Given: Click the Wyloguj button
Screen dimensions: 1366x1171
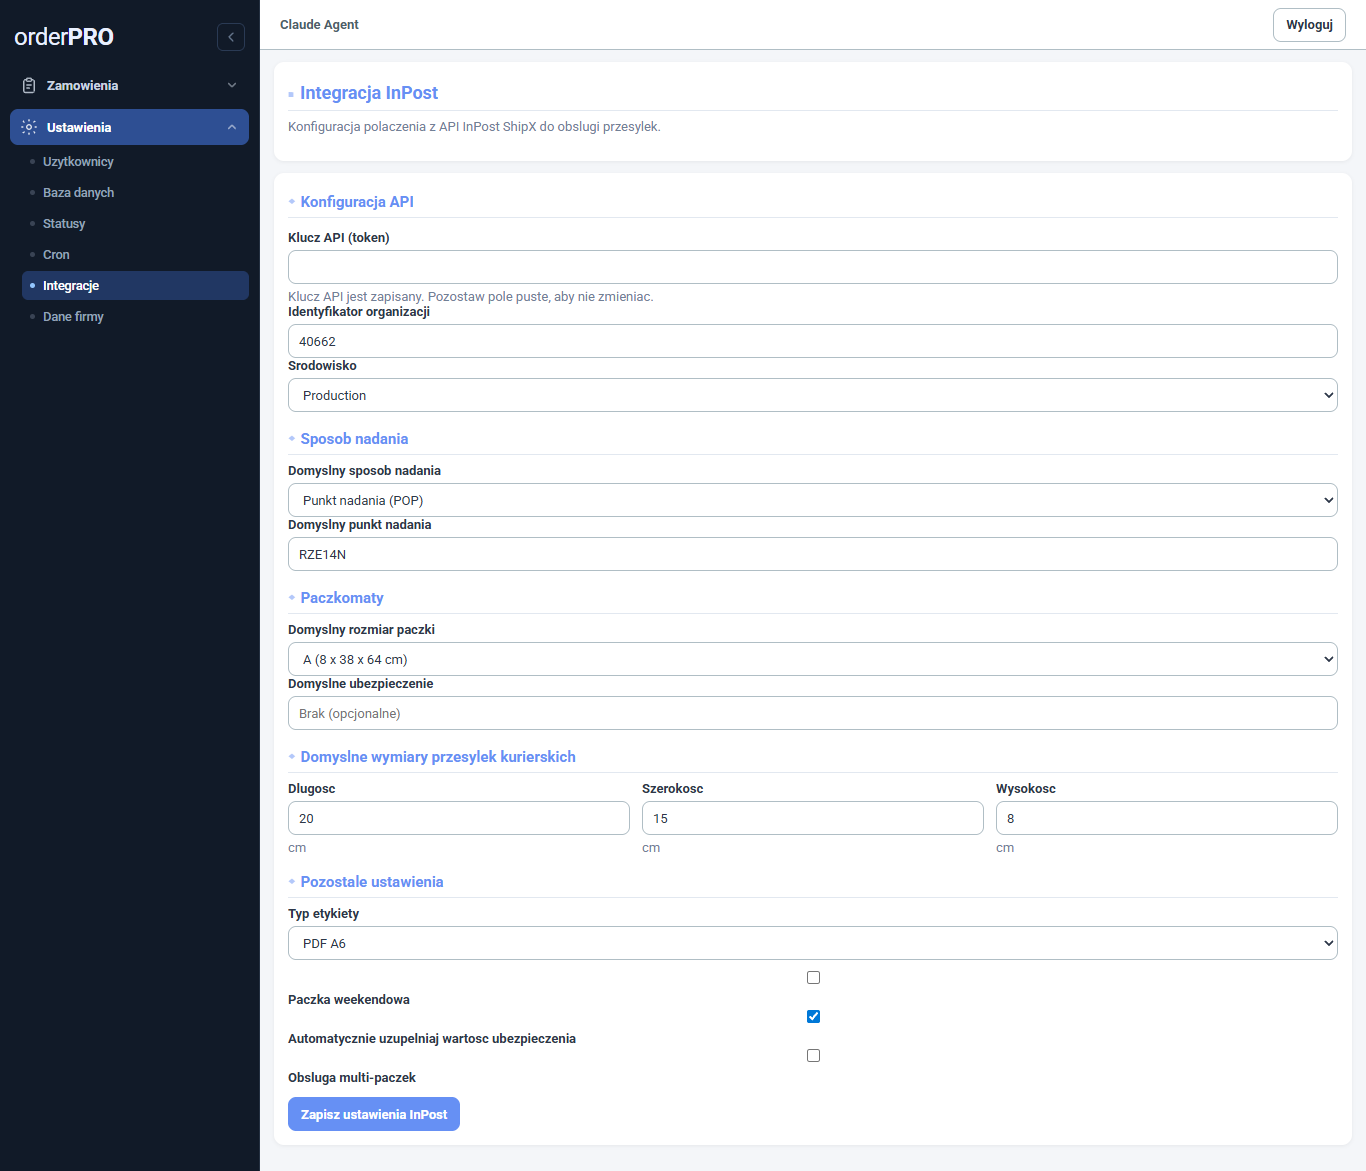Looking at the screenshot, I should [1309, 25].
